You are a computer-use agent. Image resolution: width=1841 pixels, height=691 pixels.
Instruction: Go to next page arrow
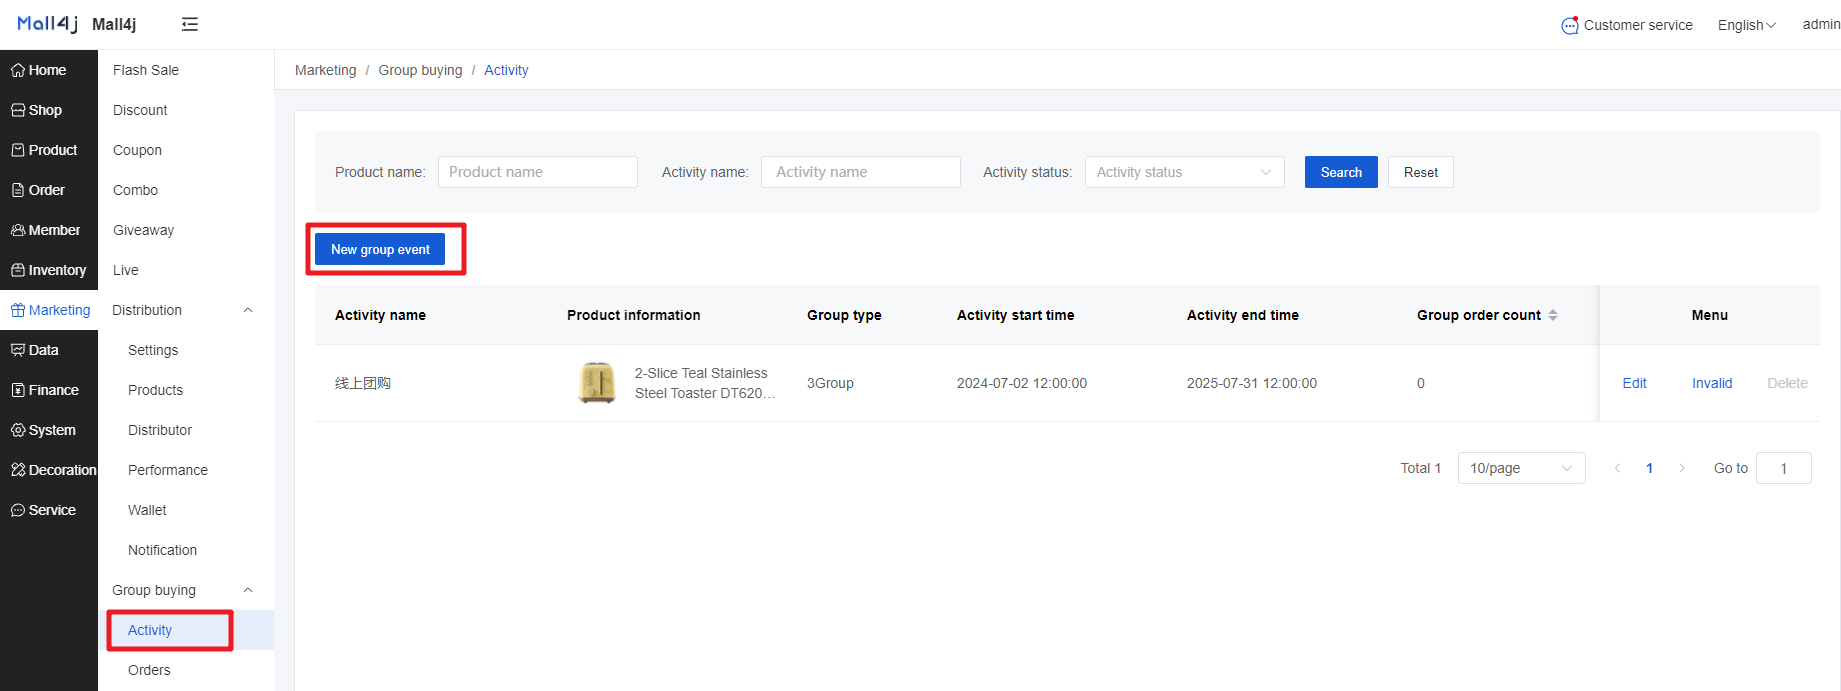(1682, 468)
